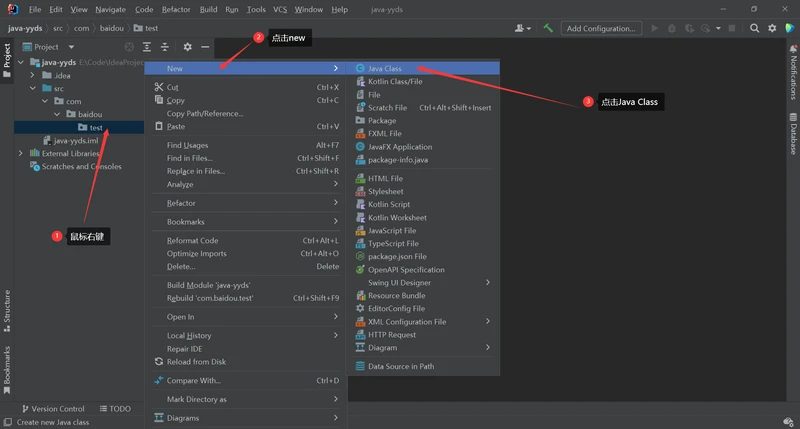Click the Add Configuration button
The height and width of the screenshot is (429, 800).
click(x=601, y=28)
